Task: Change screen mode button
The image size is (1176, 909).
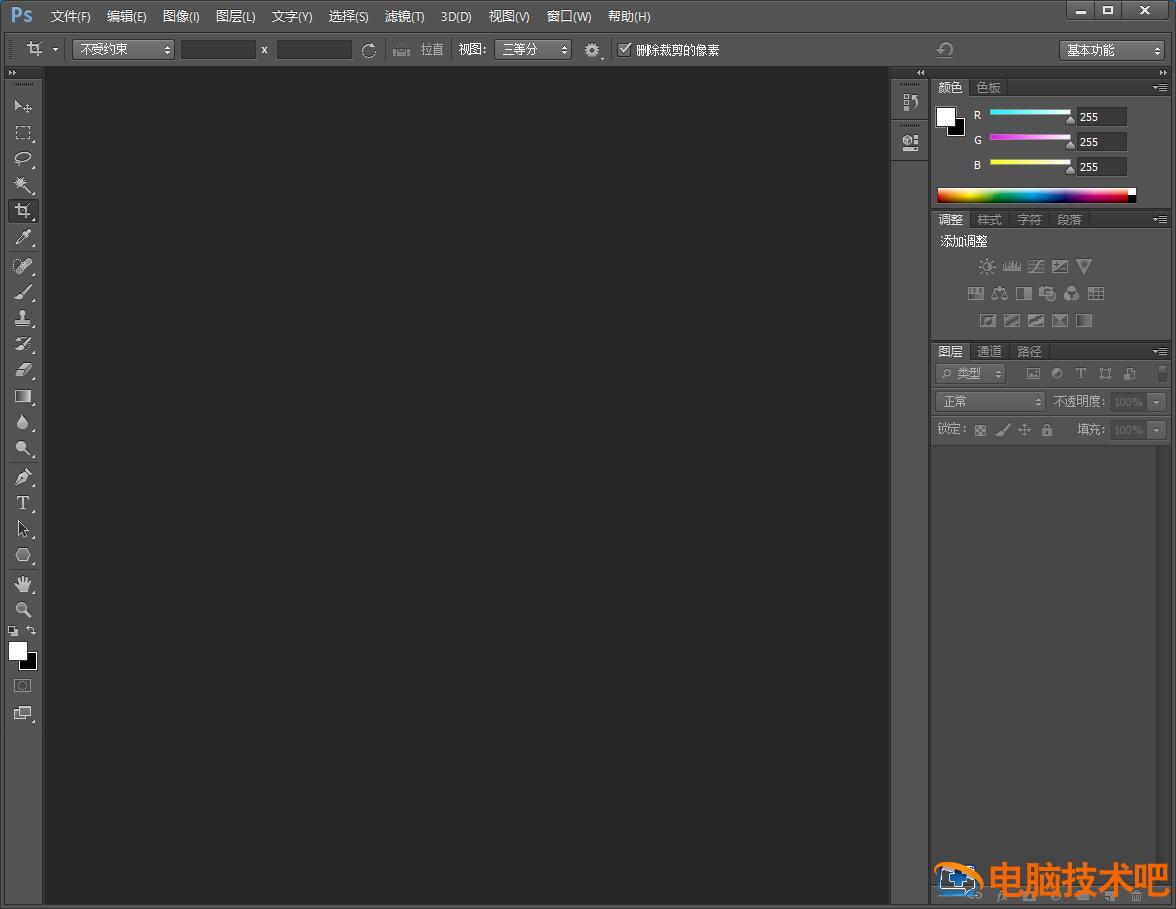Action: pos(22,712)
